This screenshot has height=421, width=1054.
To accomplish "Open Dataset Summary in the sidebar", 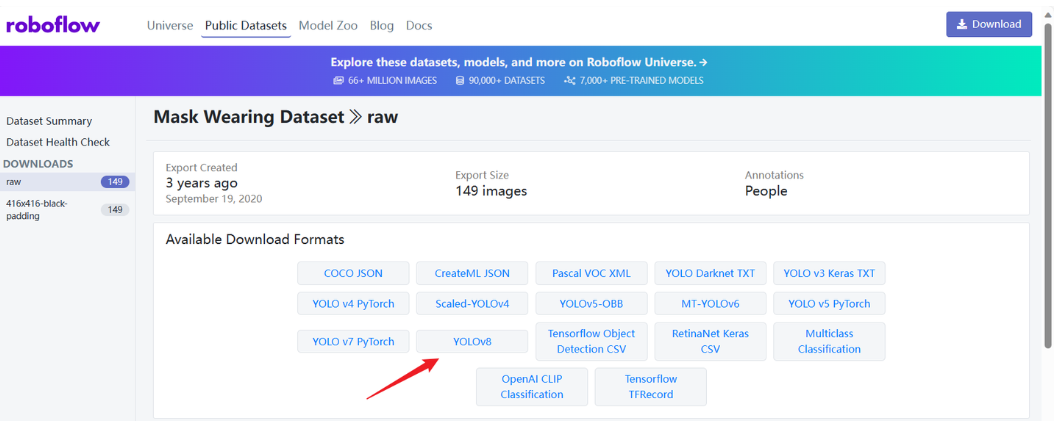I will pyautogui.click(x=49, y=121).
